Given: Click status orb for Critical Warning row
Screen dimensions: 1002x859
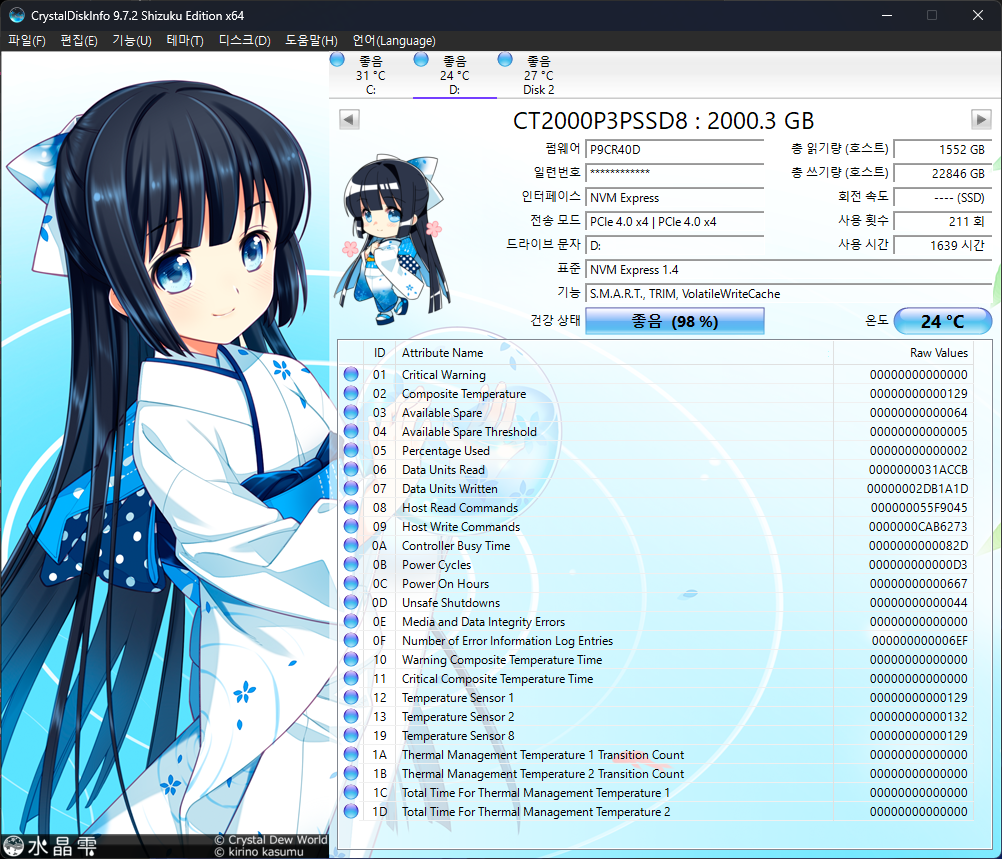Looking at the screenshot, I should pos(351,375).
